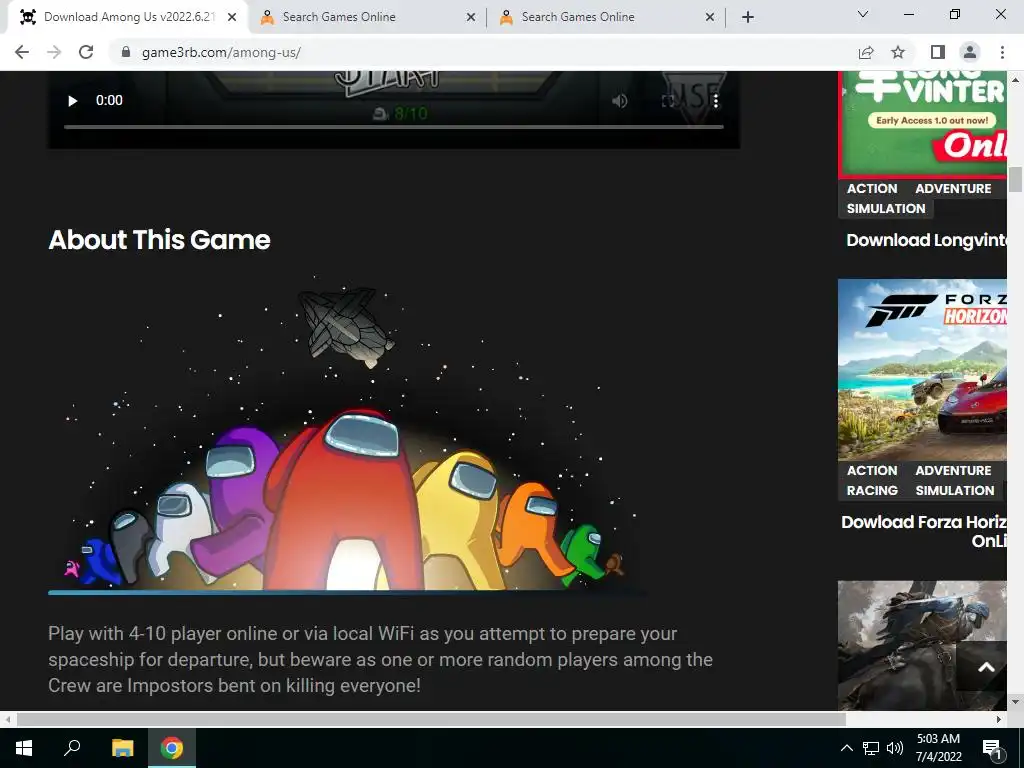
Task: Open the Forza Horizon thumbnail
Action: coord(922,370)
